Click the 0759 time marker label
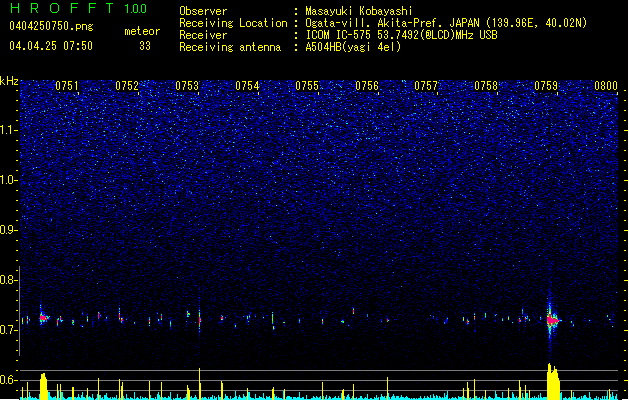 546,86
